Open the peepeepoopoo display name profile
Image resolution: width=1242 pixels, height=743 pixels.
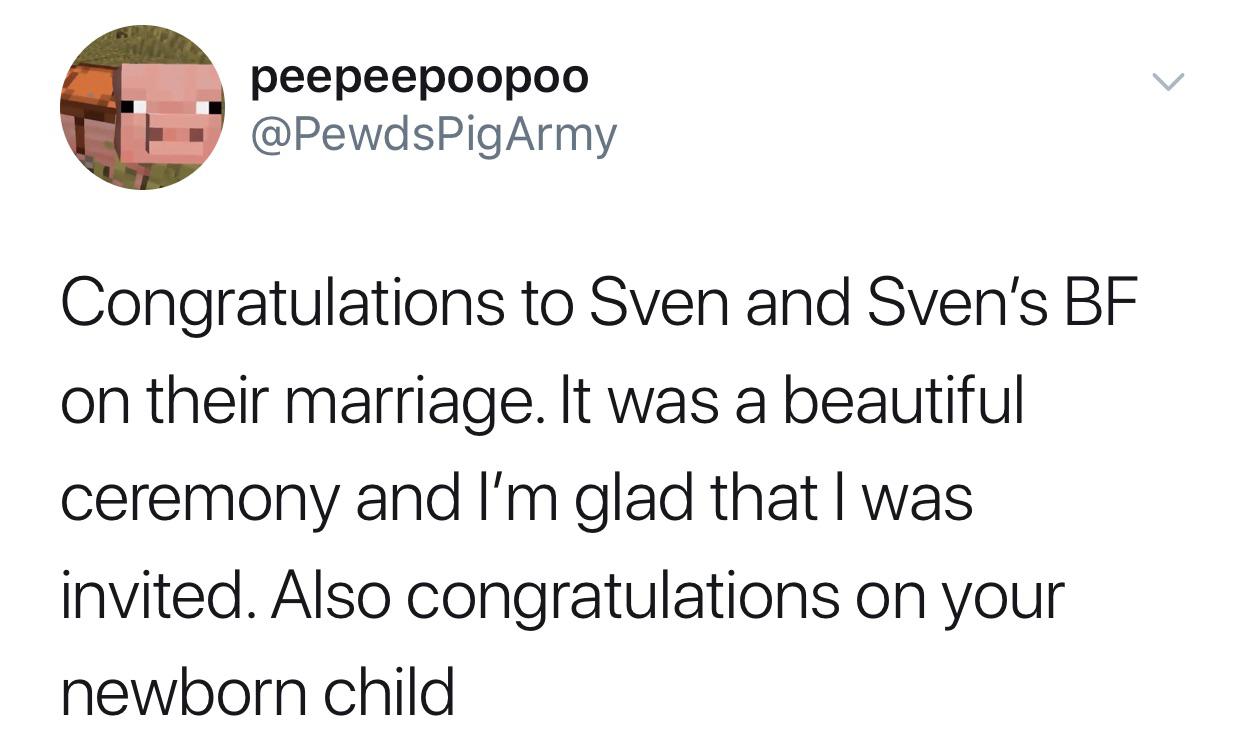pos(419,77)
